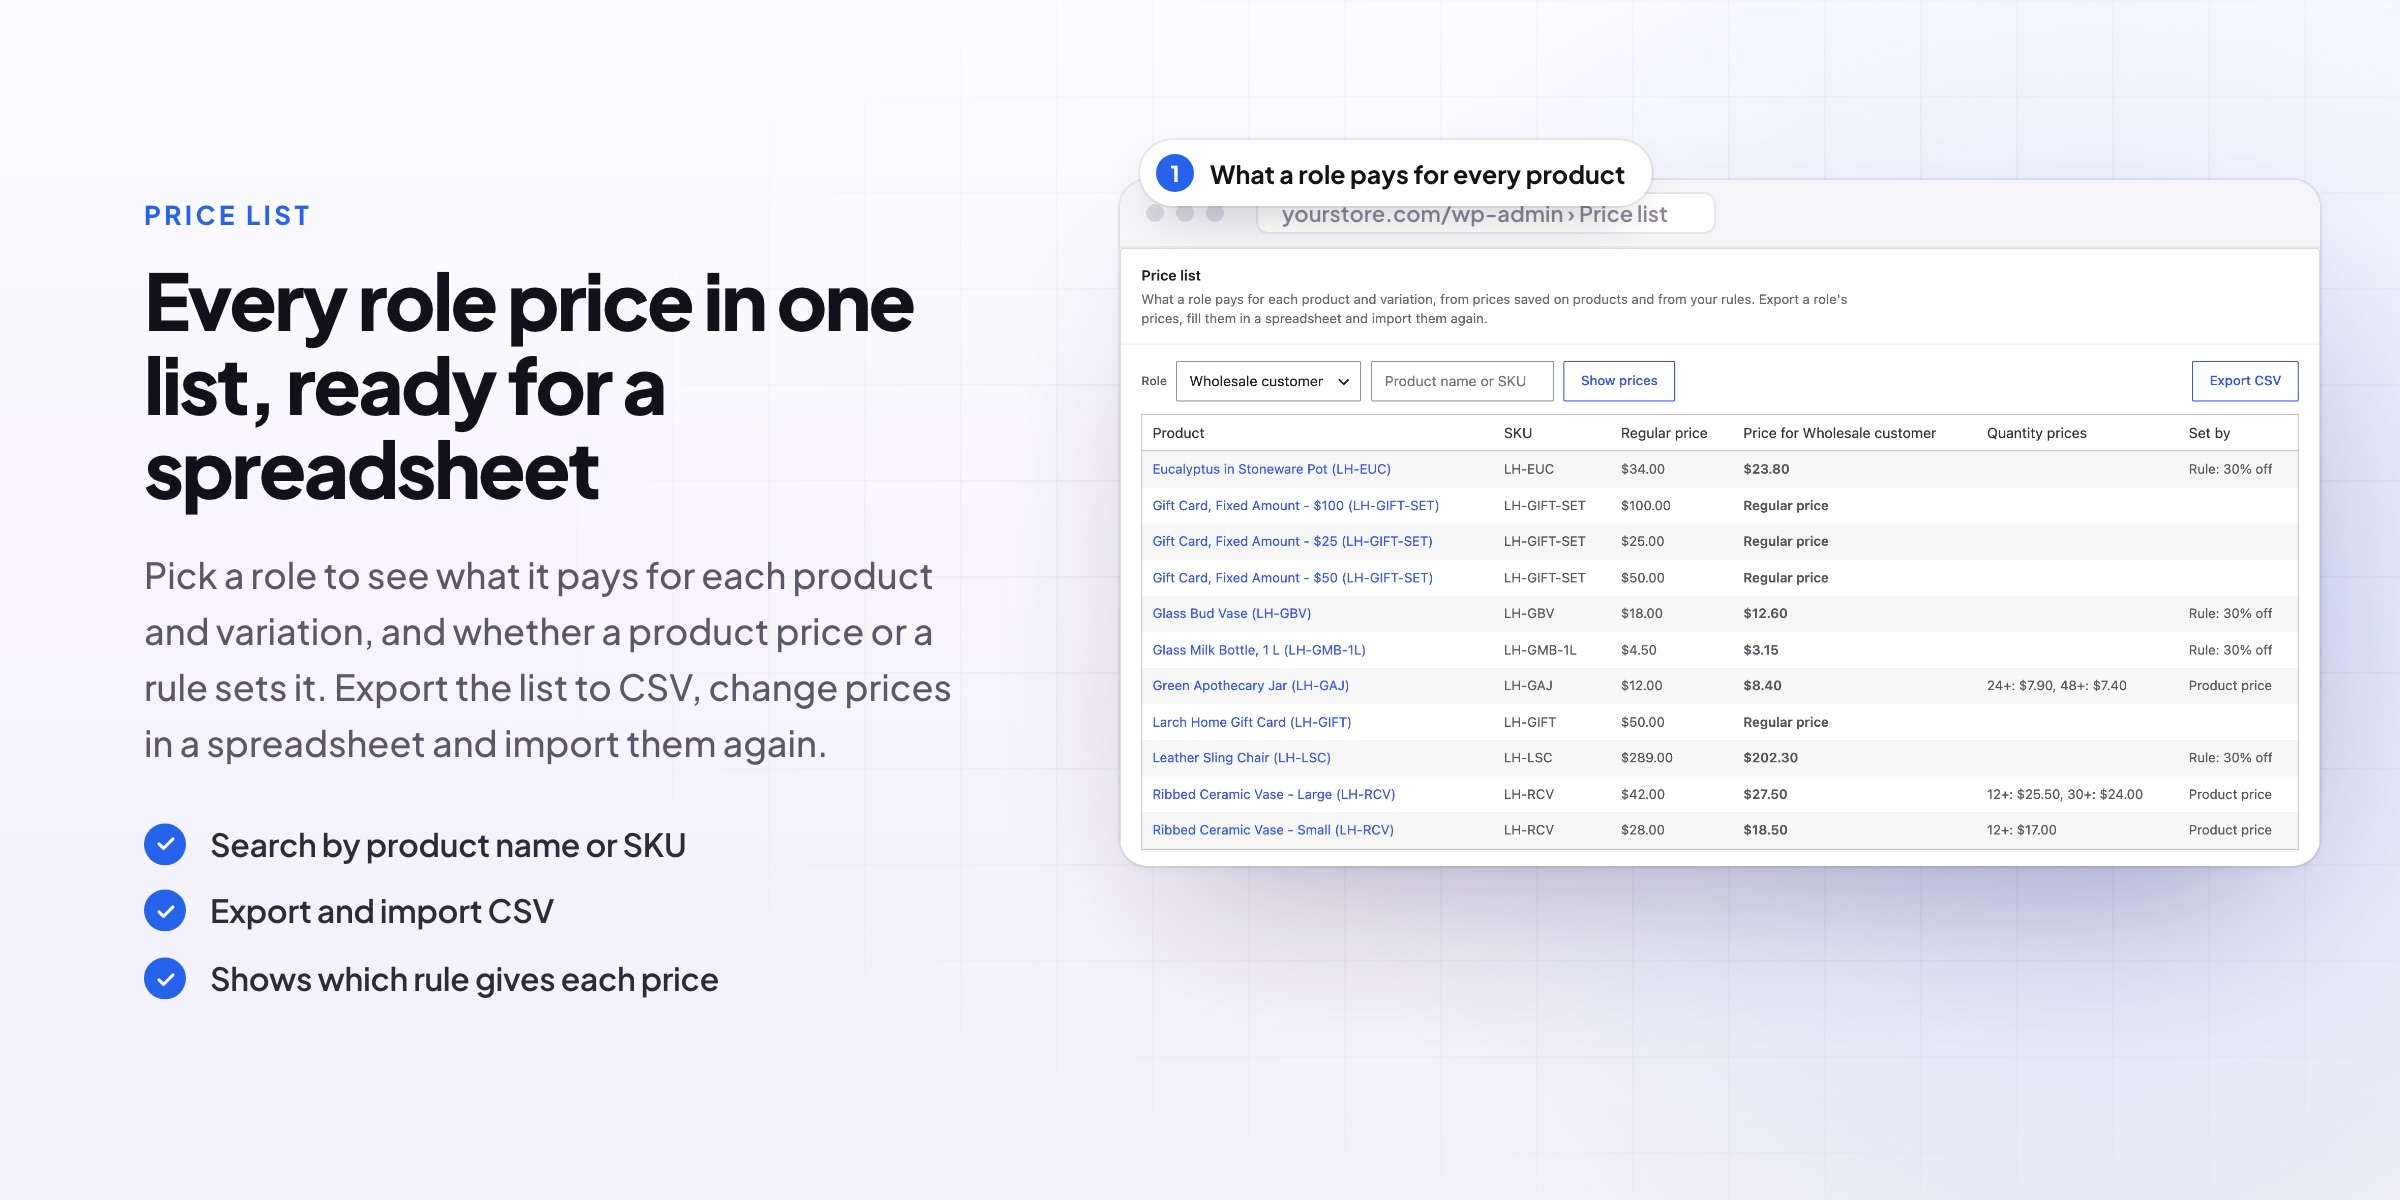This screenshot has width=2400, height=1200.
Task: Open Ribbed Ceramic Vase - Large link
Action: (1273, 795)
